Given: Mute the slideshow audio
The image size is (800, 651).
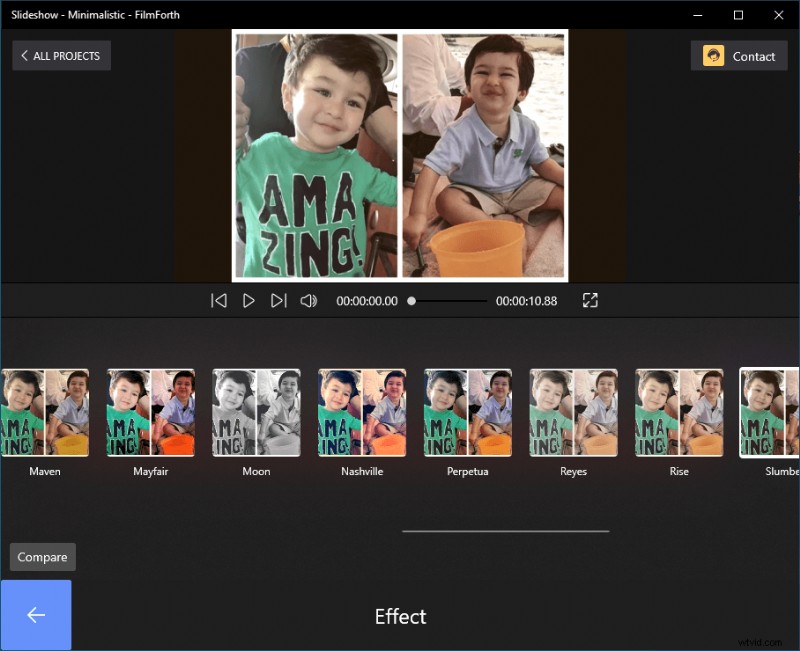Looking at the screenshot, I should pyautogui.click(x=309, y=300).
